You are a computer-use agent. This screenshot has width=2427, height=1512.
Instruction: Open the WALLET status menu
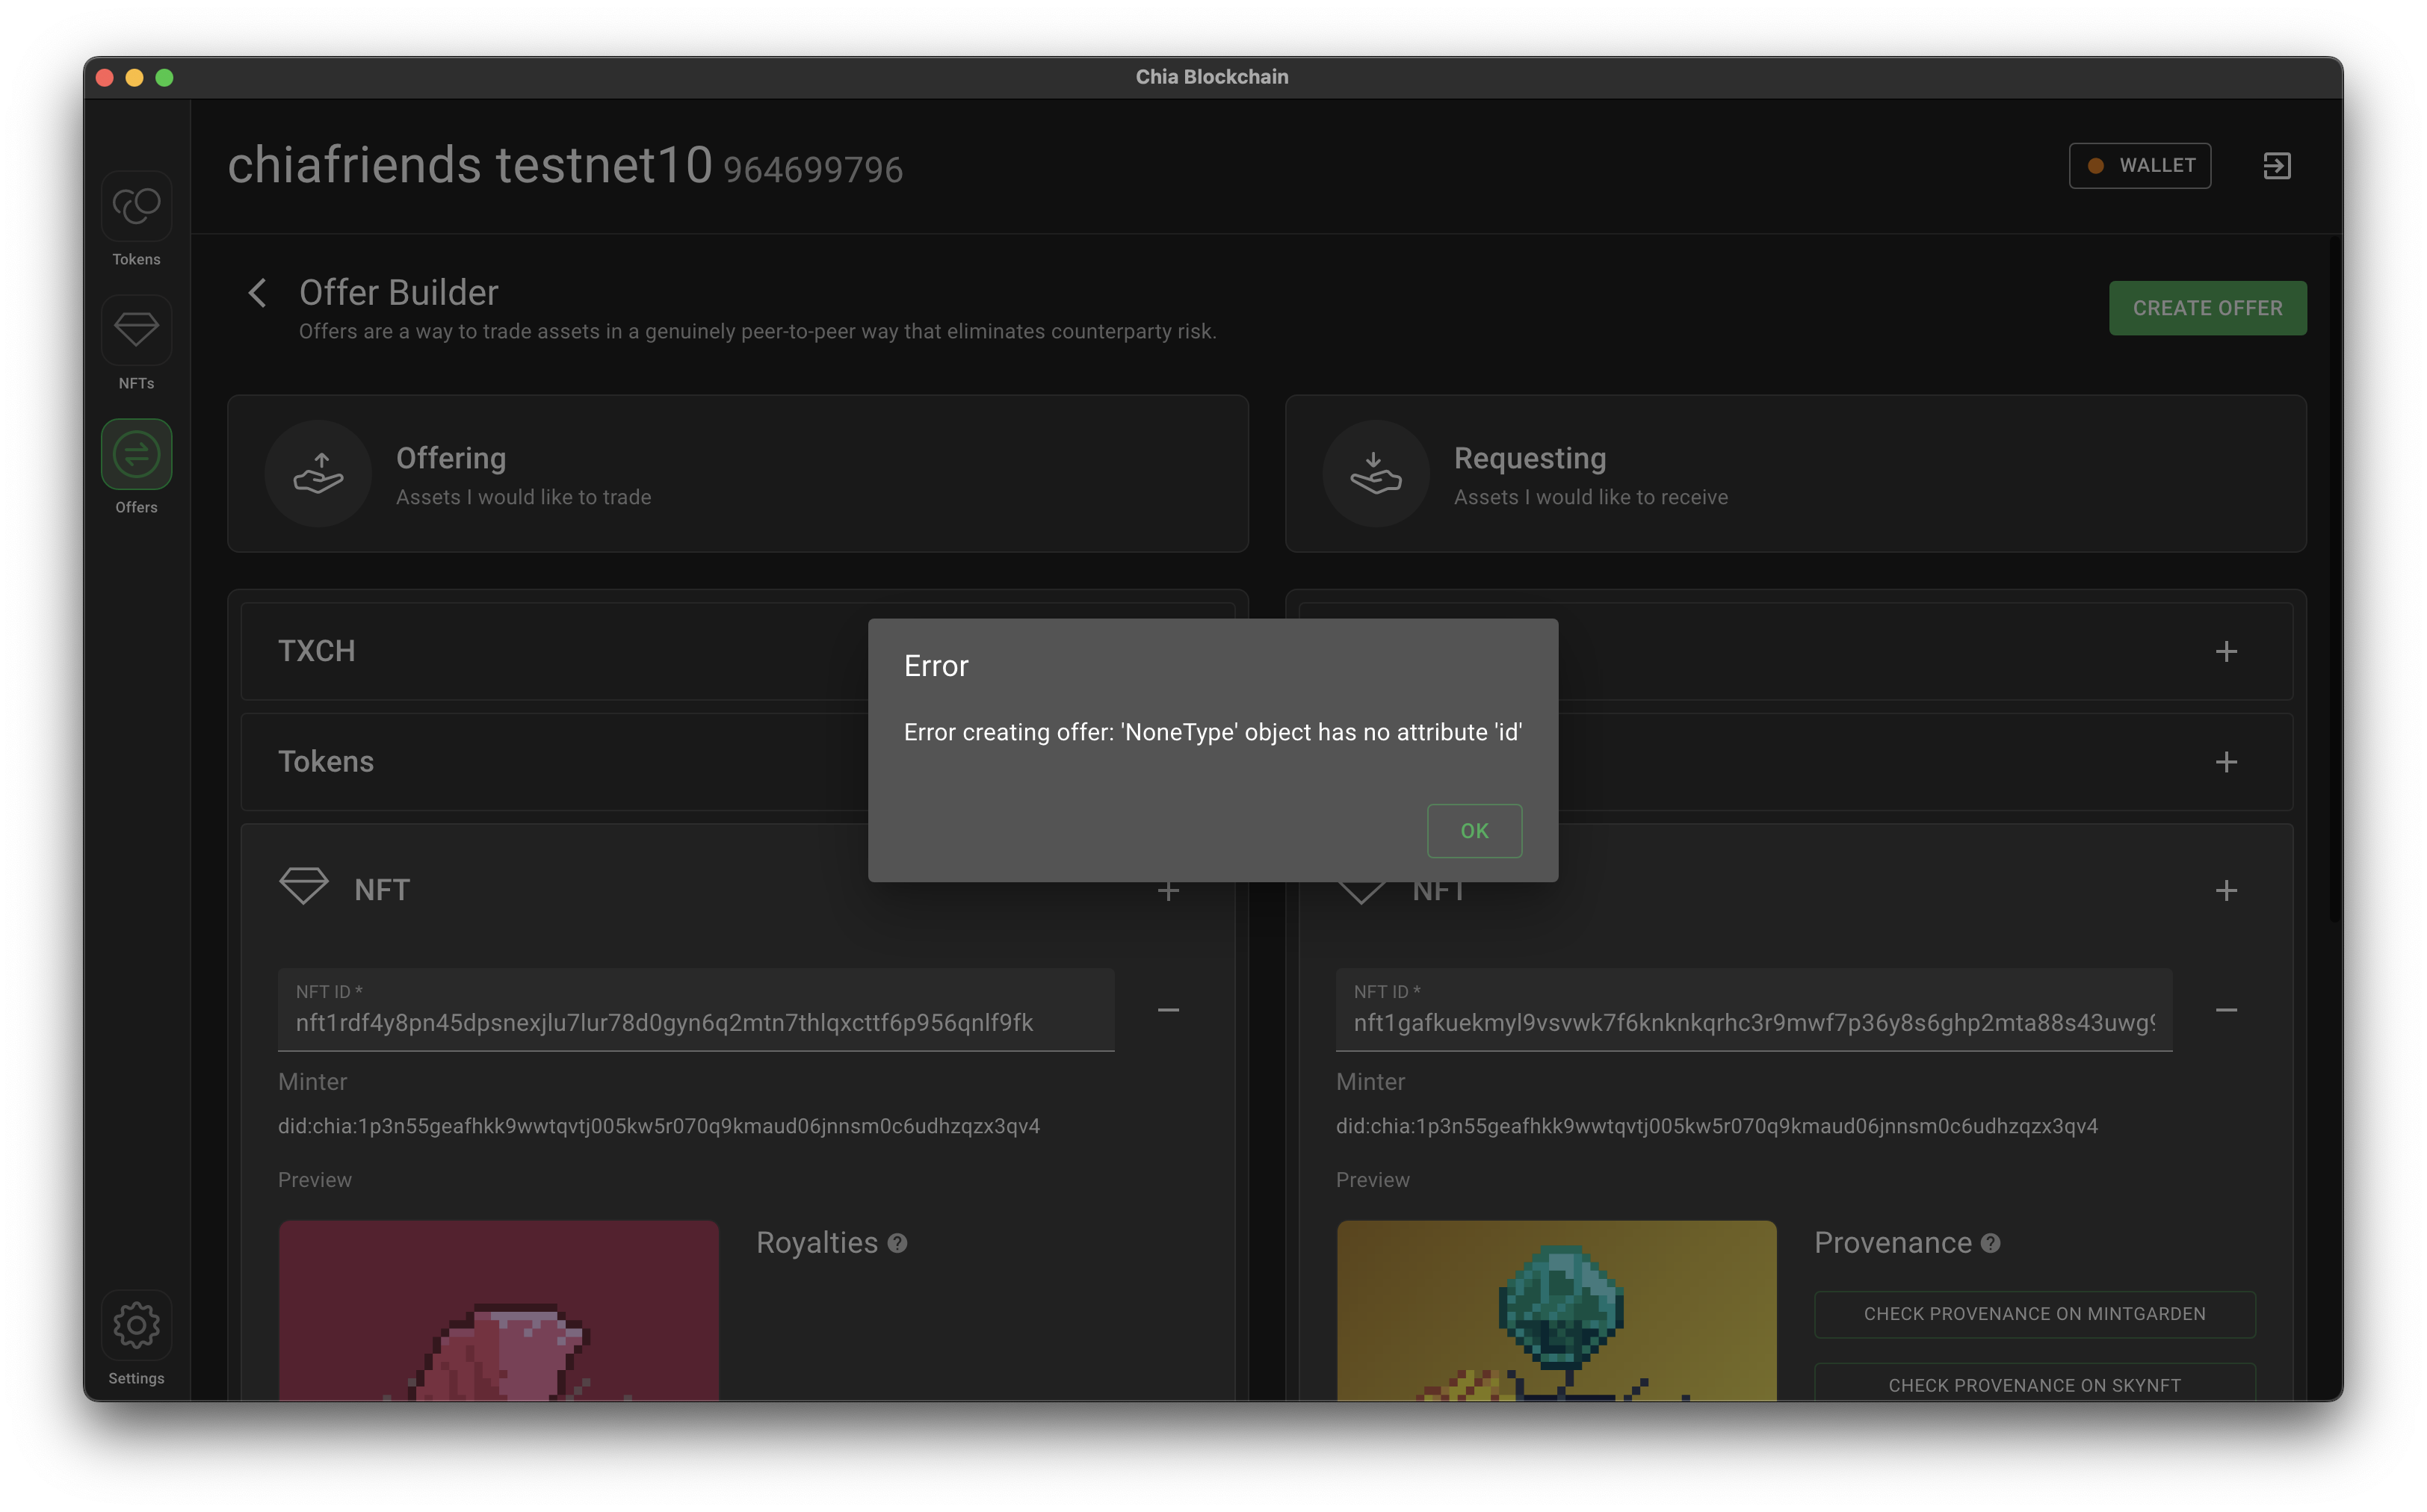click(2140, 165)
